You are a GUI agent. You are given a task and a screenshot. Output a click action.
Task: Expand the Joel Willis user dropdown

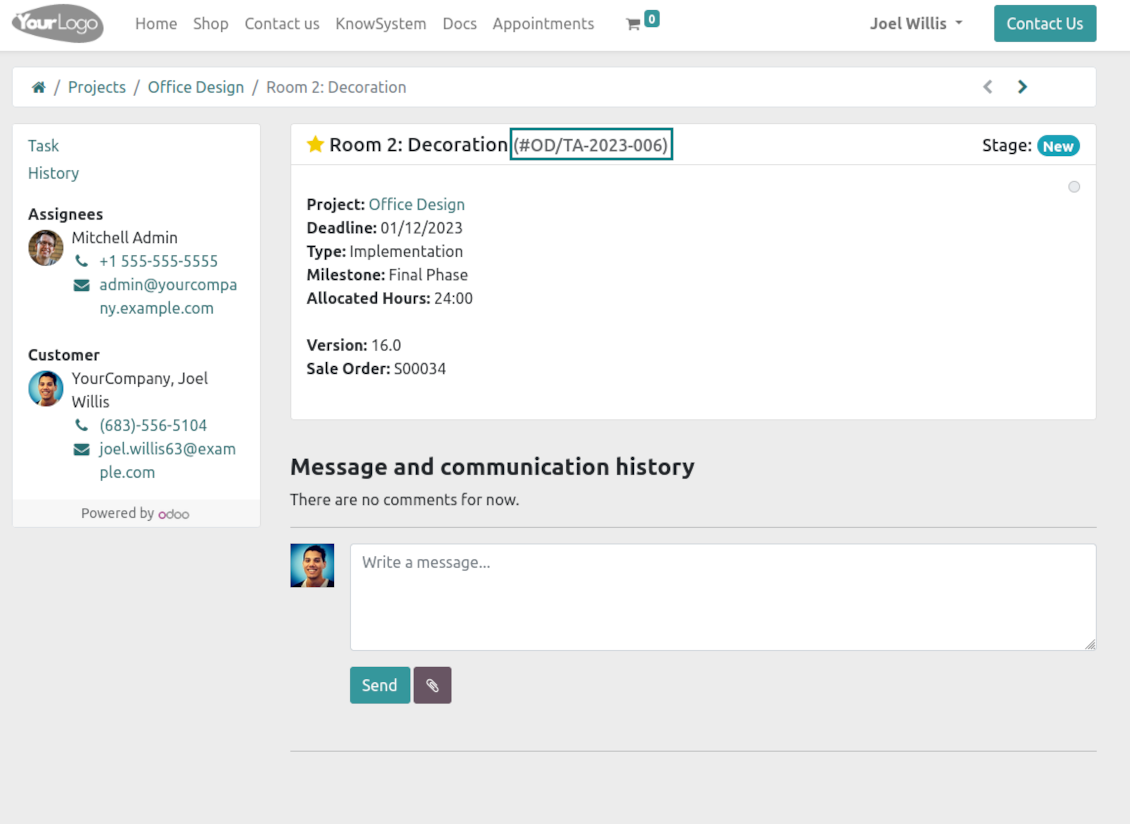tap(916, 24)
